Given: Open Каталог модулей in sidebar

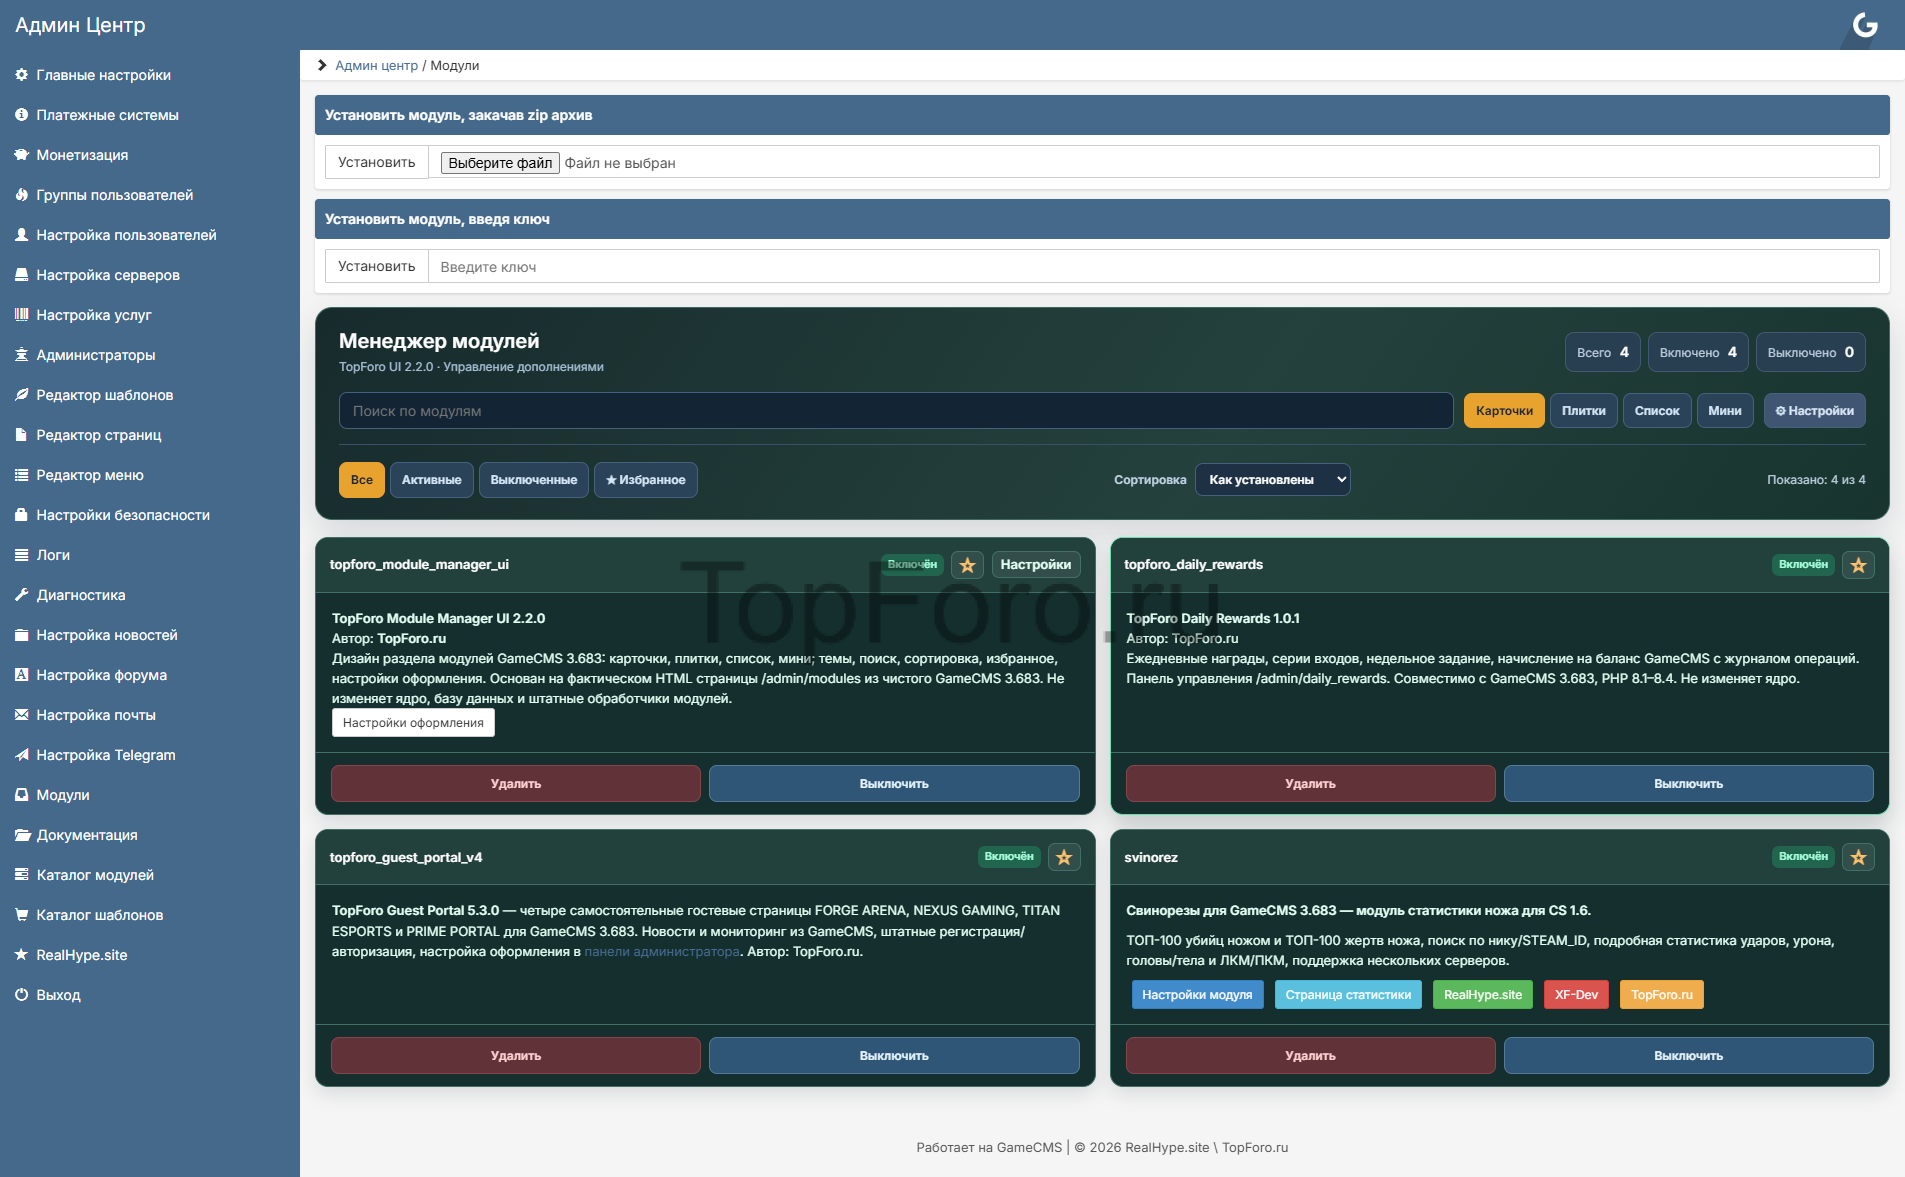Looking at the screenshot, I should (x=95, y=875).
